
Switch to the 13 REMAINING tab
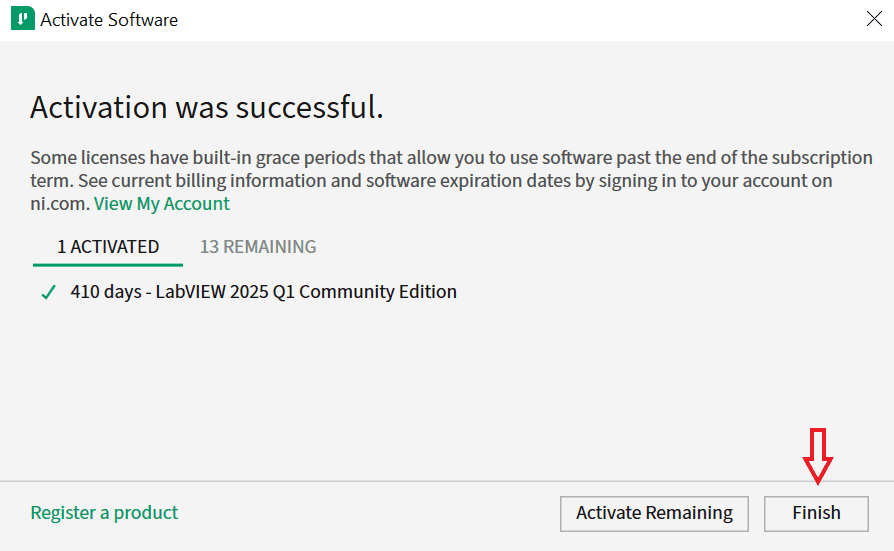pos(258,247)
